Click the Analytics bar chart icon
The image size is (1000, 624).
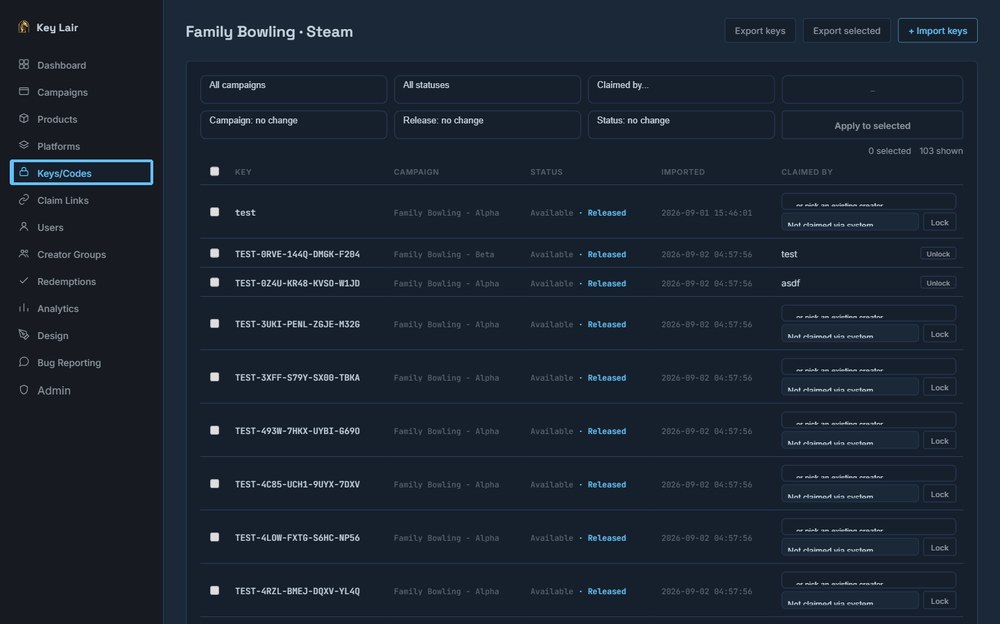[24, 308]
